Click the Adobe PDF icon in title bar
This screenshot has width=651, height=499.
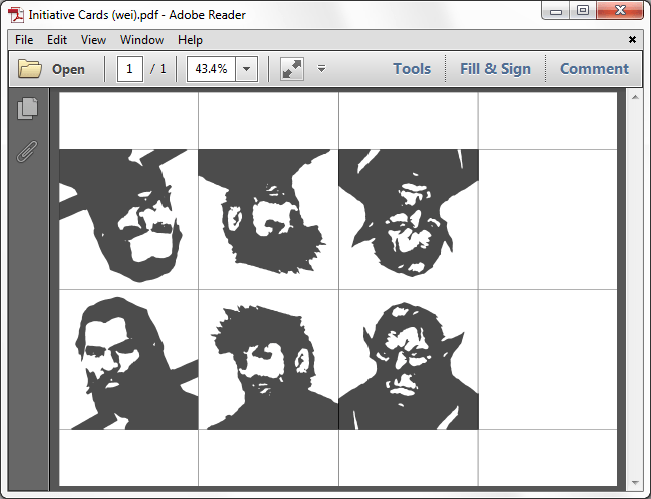pyautogui.click(x=17, y=15)
